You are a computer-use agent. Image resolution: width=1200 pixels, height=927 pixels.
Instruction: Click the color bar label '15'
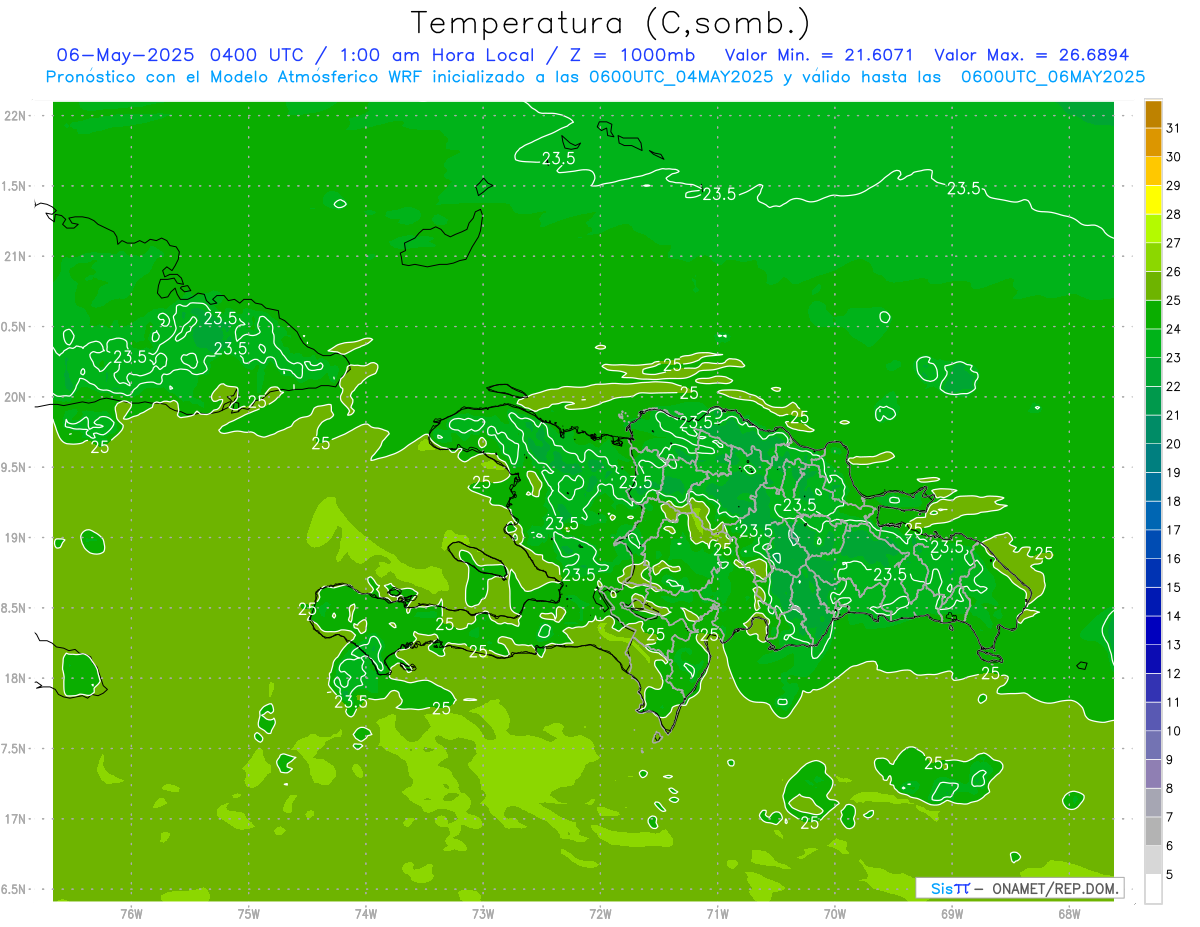[x=1173, y=588]
